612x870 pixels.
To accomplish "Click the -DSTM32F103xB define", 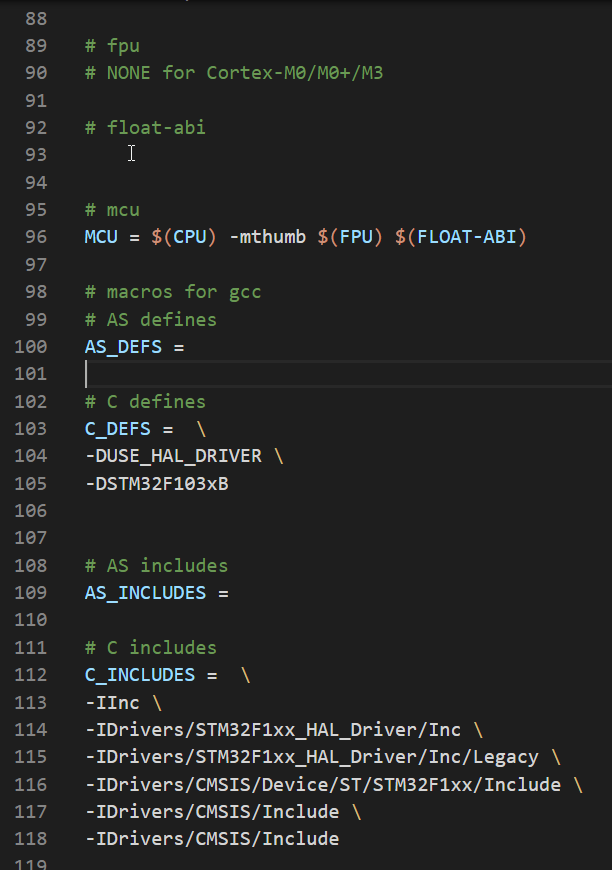I will pyautogui.click(x=156, y=484).
